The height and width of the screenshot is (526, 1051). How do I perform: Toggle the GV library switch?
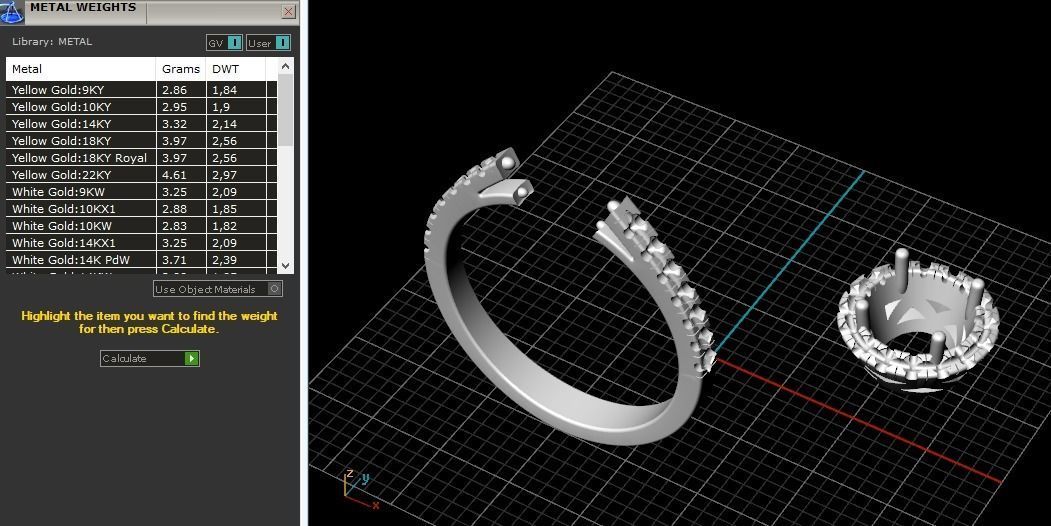[x=225, y=43]
